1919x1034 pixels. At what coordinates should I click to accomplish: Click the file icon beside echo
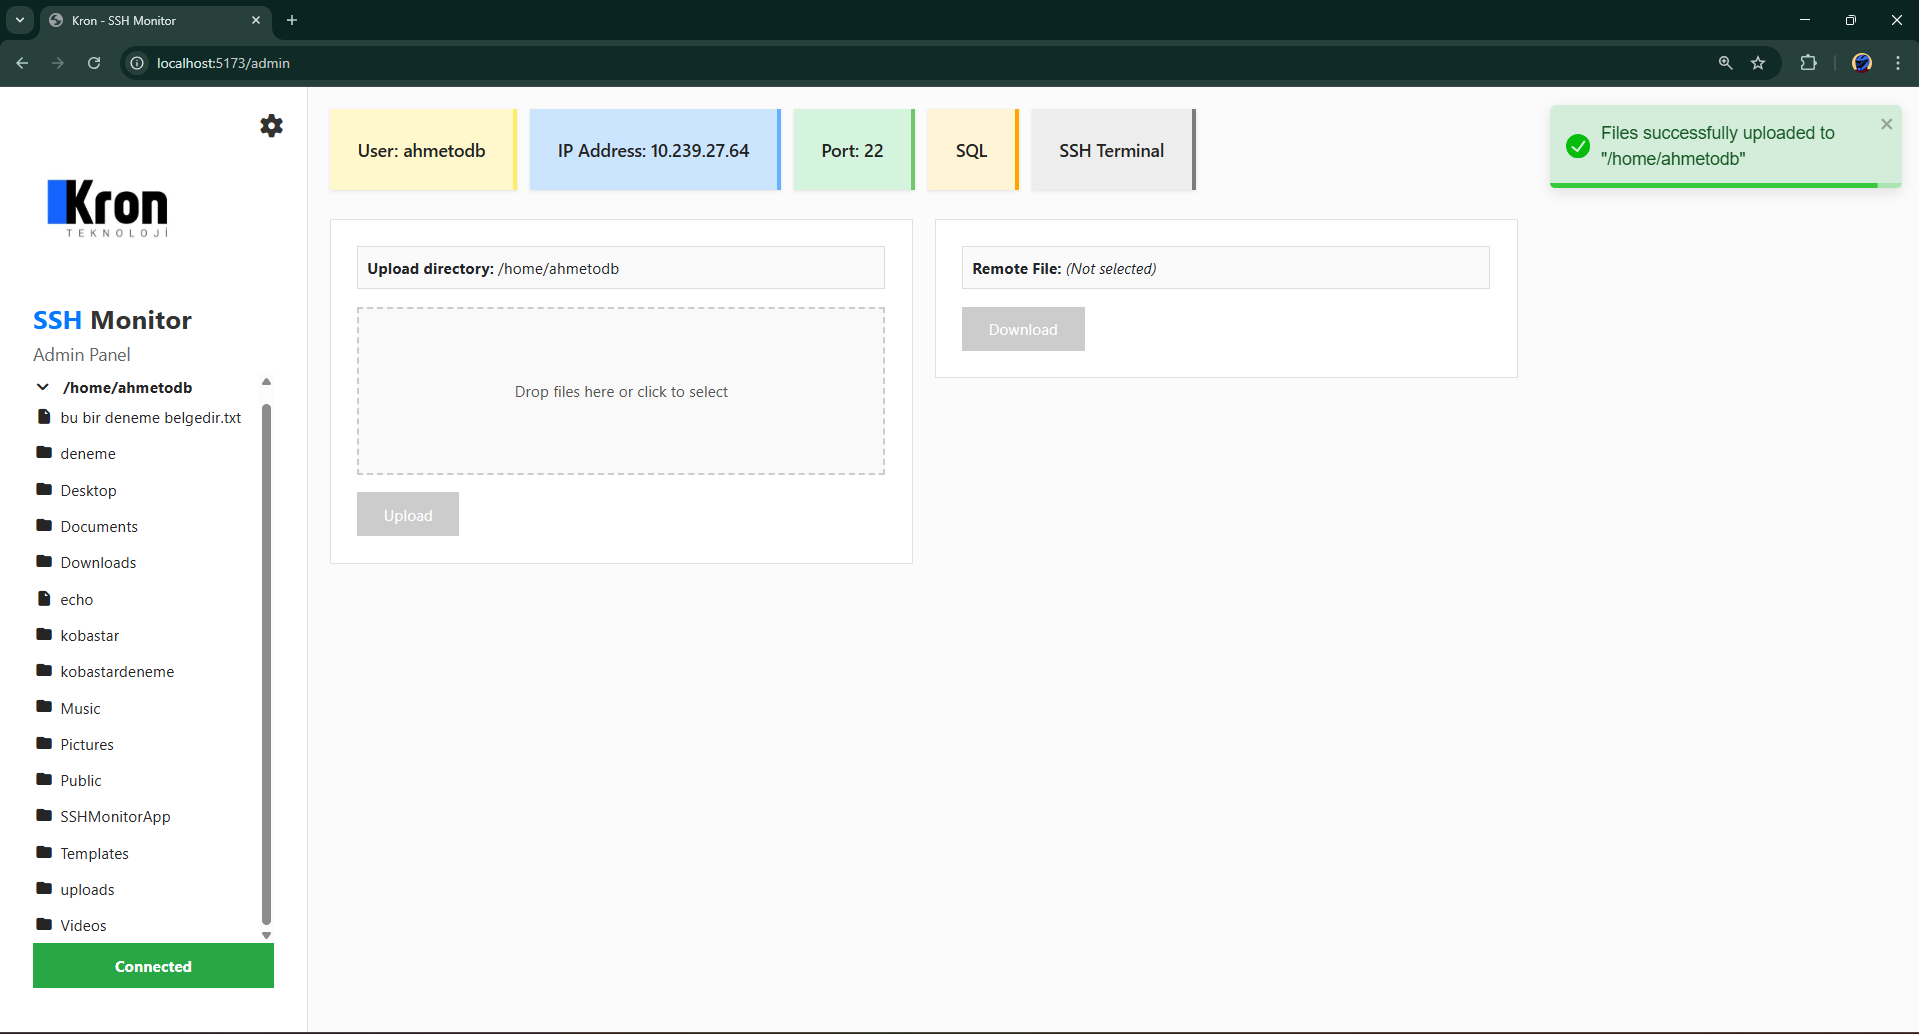pos(44,598)
